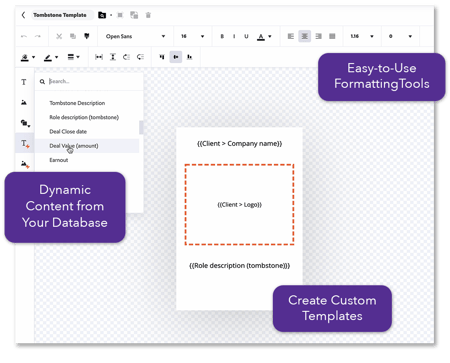
Task: Choose Deal Close date field
Action: (x=68, y=132)
